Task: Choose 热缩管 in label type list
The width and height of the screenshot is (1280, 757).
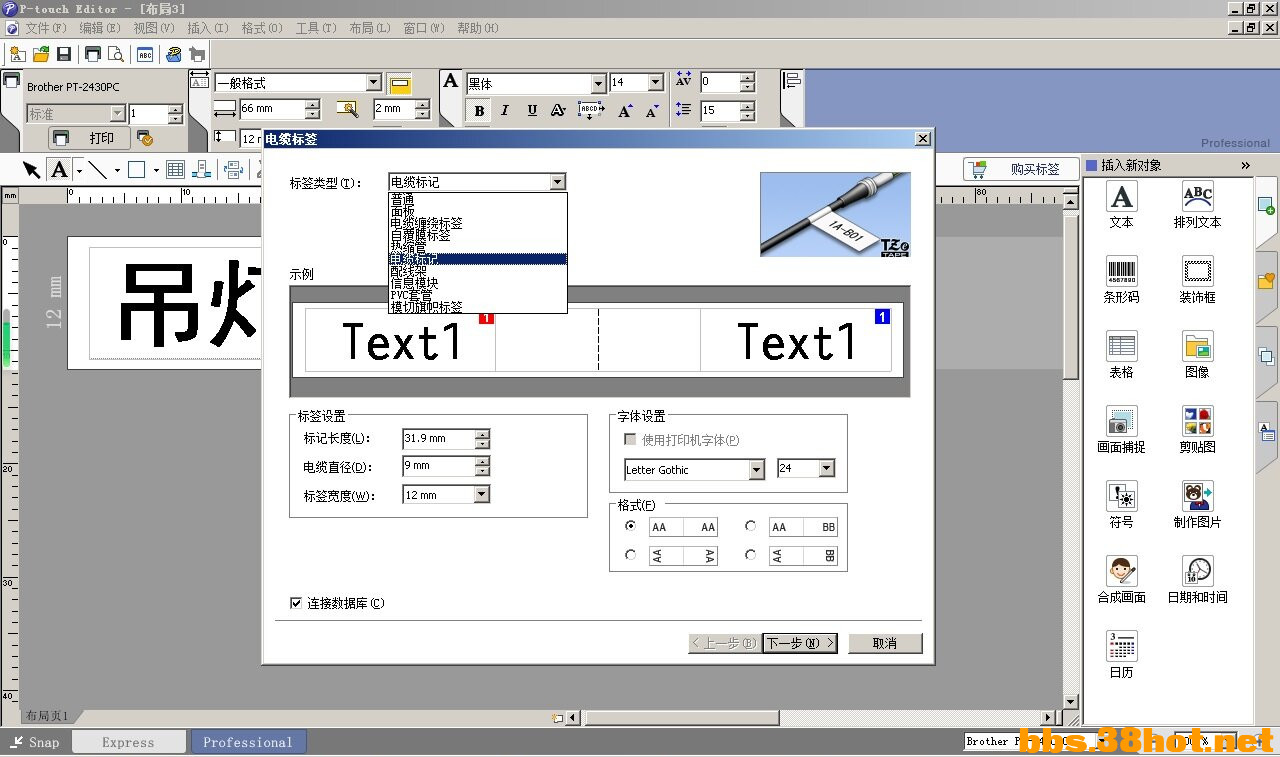Action: 478,247
